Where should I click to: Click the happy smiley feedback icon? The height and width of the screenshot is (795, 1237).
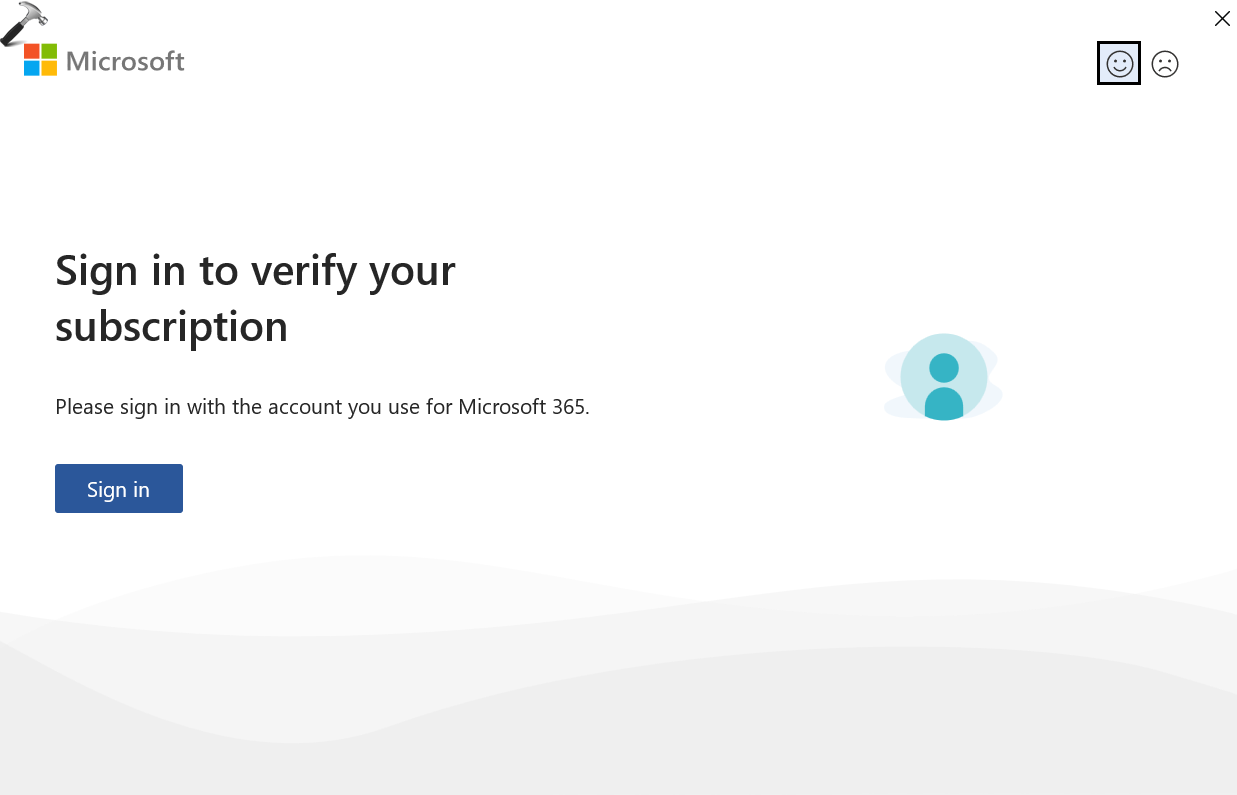(1119, 64)
